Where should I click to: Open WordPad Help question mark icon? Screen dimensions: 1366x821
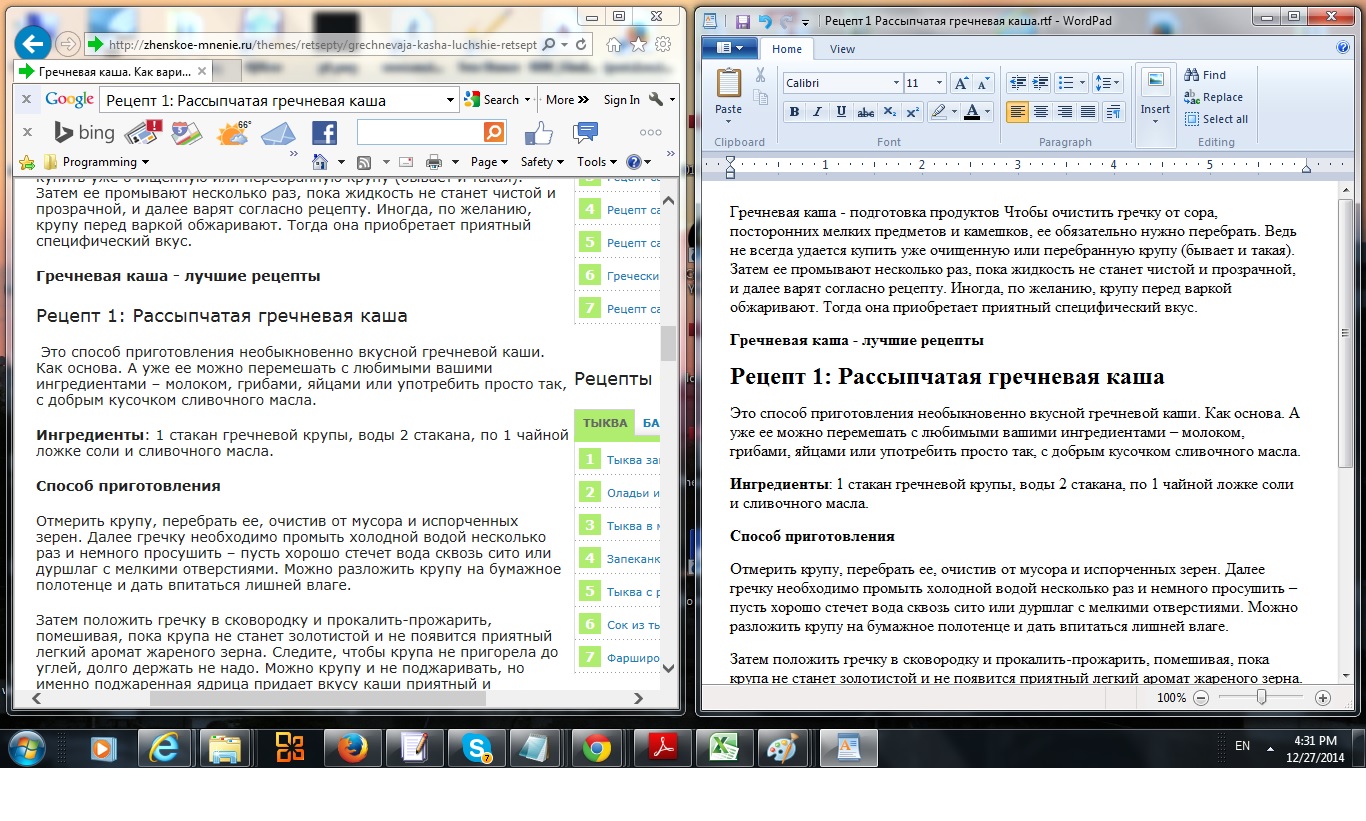[x=1343, y=47]
